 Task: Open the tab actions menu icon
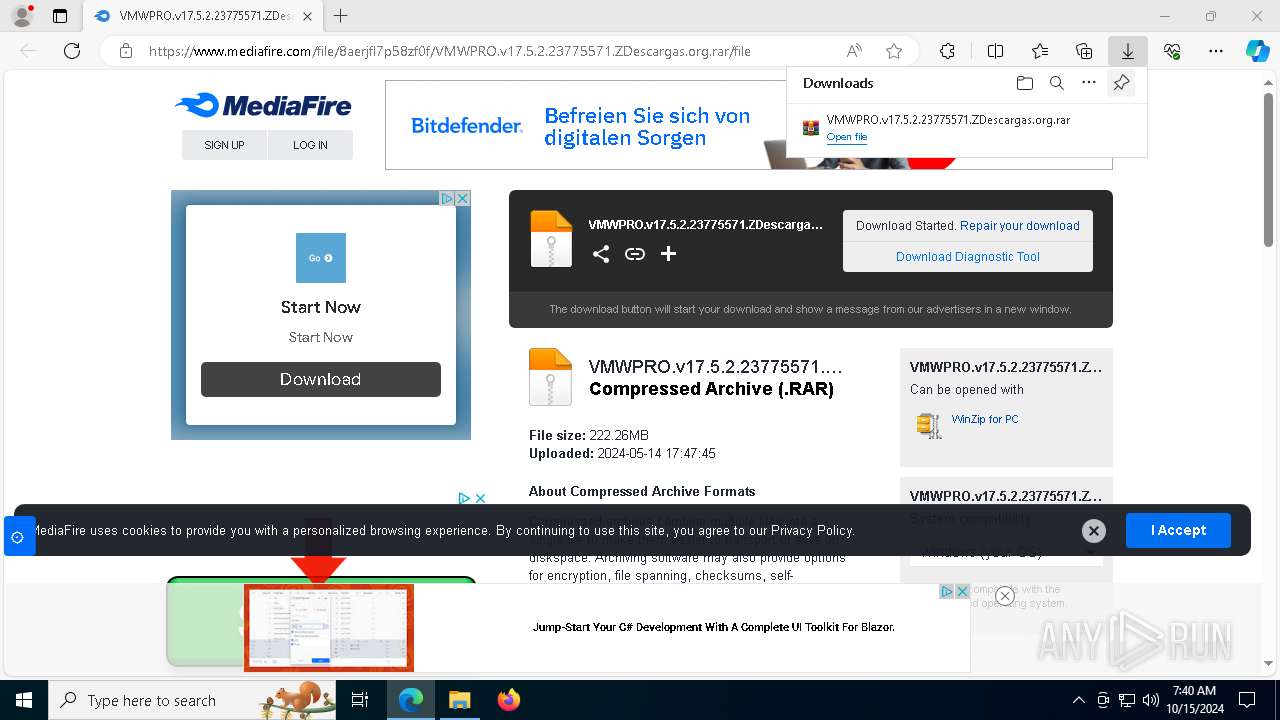(60, 16)
